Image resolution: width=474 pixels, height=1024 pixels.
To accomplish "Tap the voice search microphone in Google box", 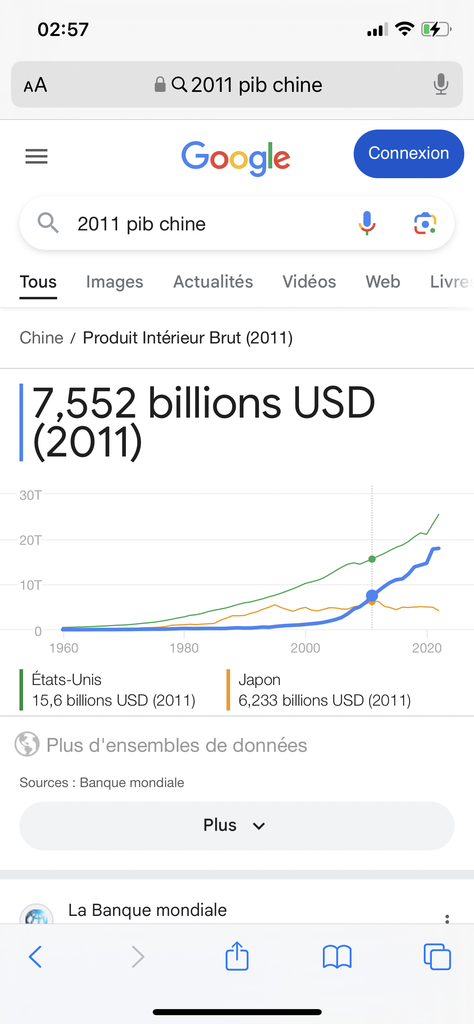I will 367,223.
